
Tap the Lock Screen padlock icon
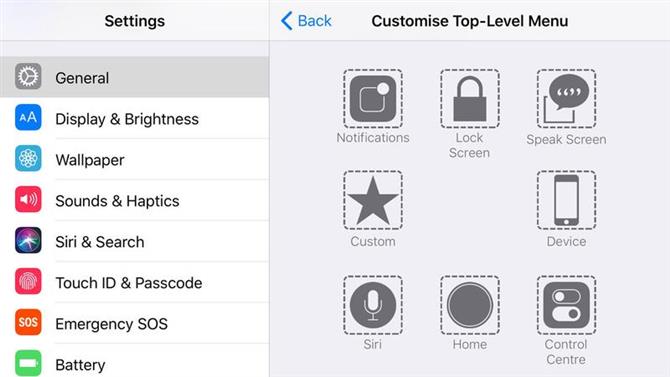[x=470, y=99]
